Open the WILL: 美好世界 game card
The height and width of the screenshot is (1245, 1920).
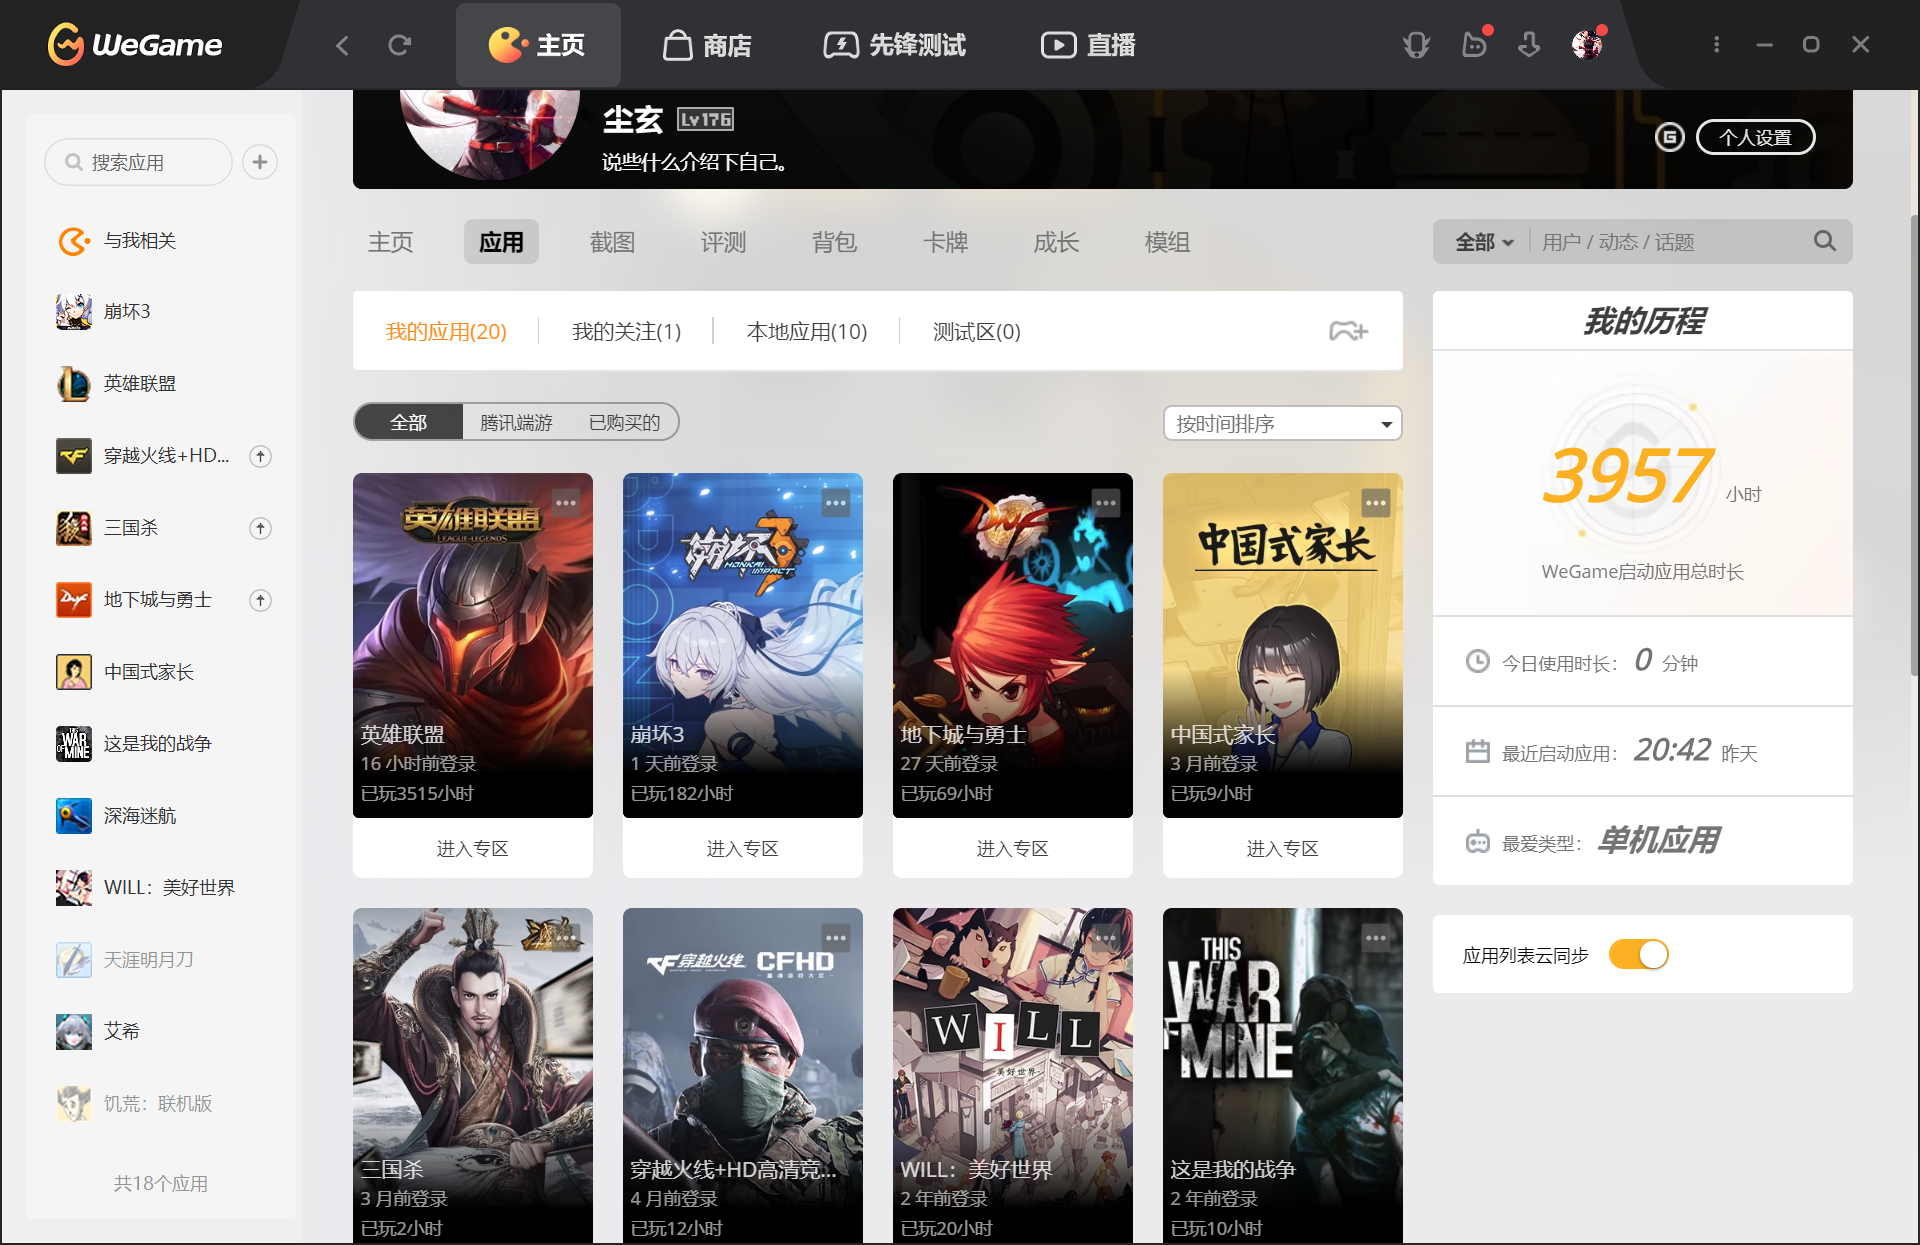point(1013,1076)
